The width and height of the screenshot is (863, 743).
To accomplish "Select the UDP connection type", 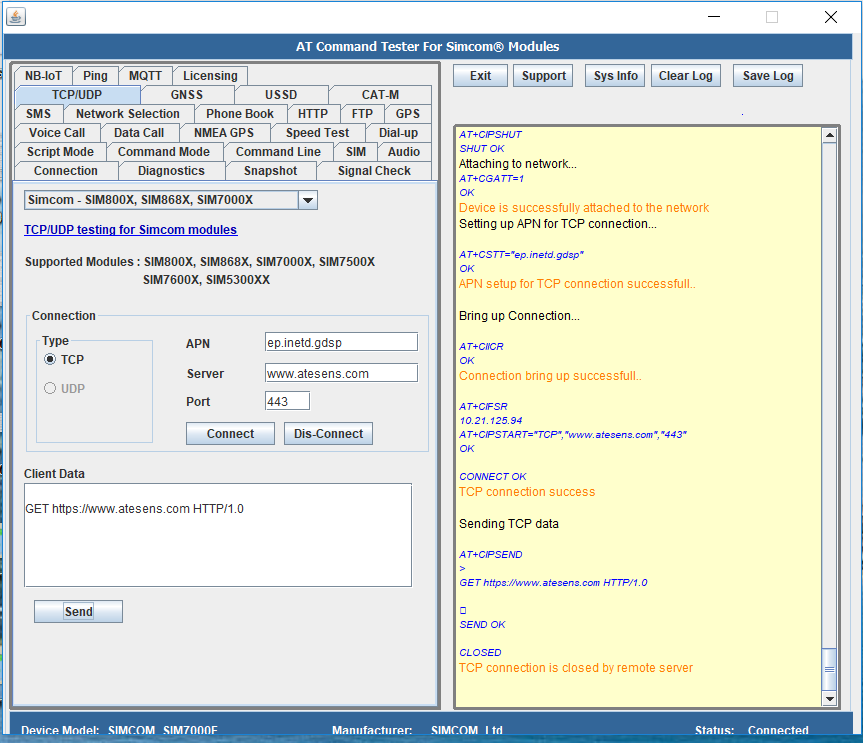I will [x=50, y=388].
